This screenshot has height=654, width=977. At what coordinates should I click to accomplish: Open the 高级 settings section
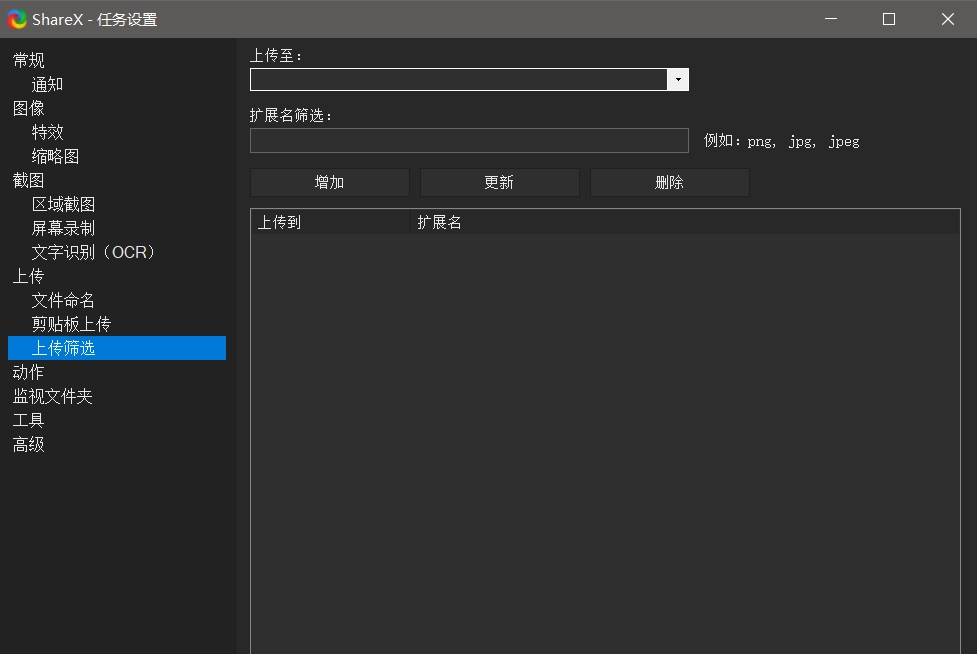(29, 445)
